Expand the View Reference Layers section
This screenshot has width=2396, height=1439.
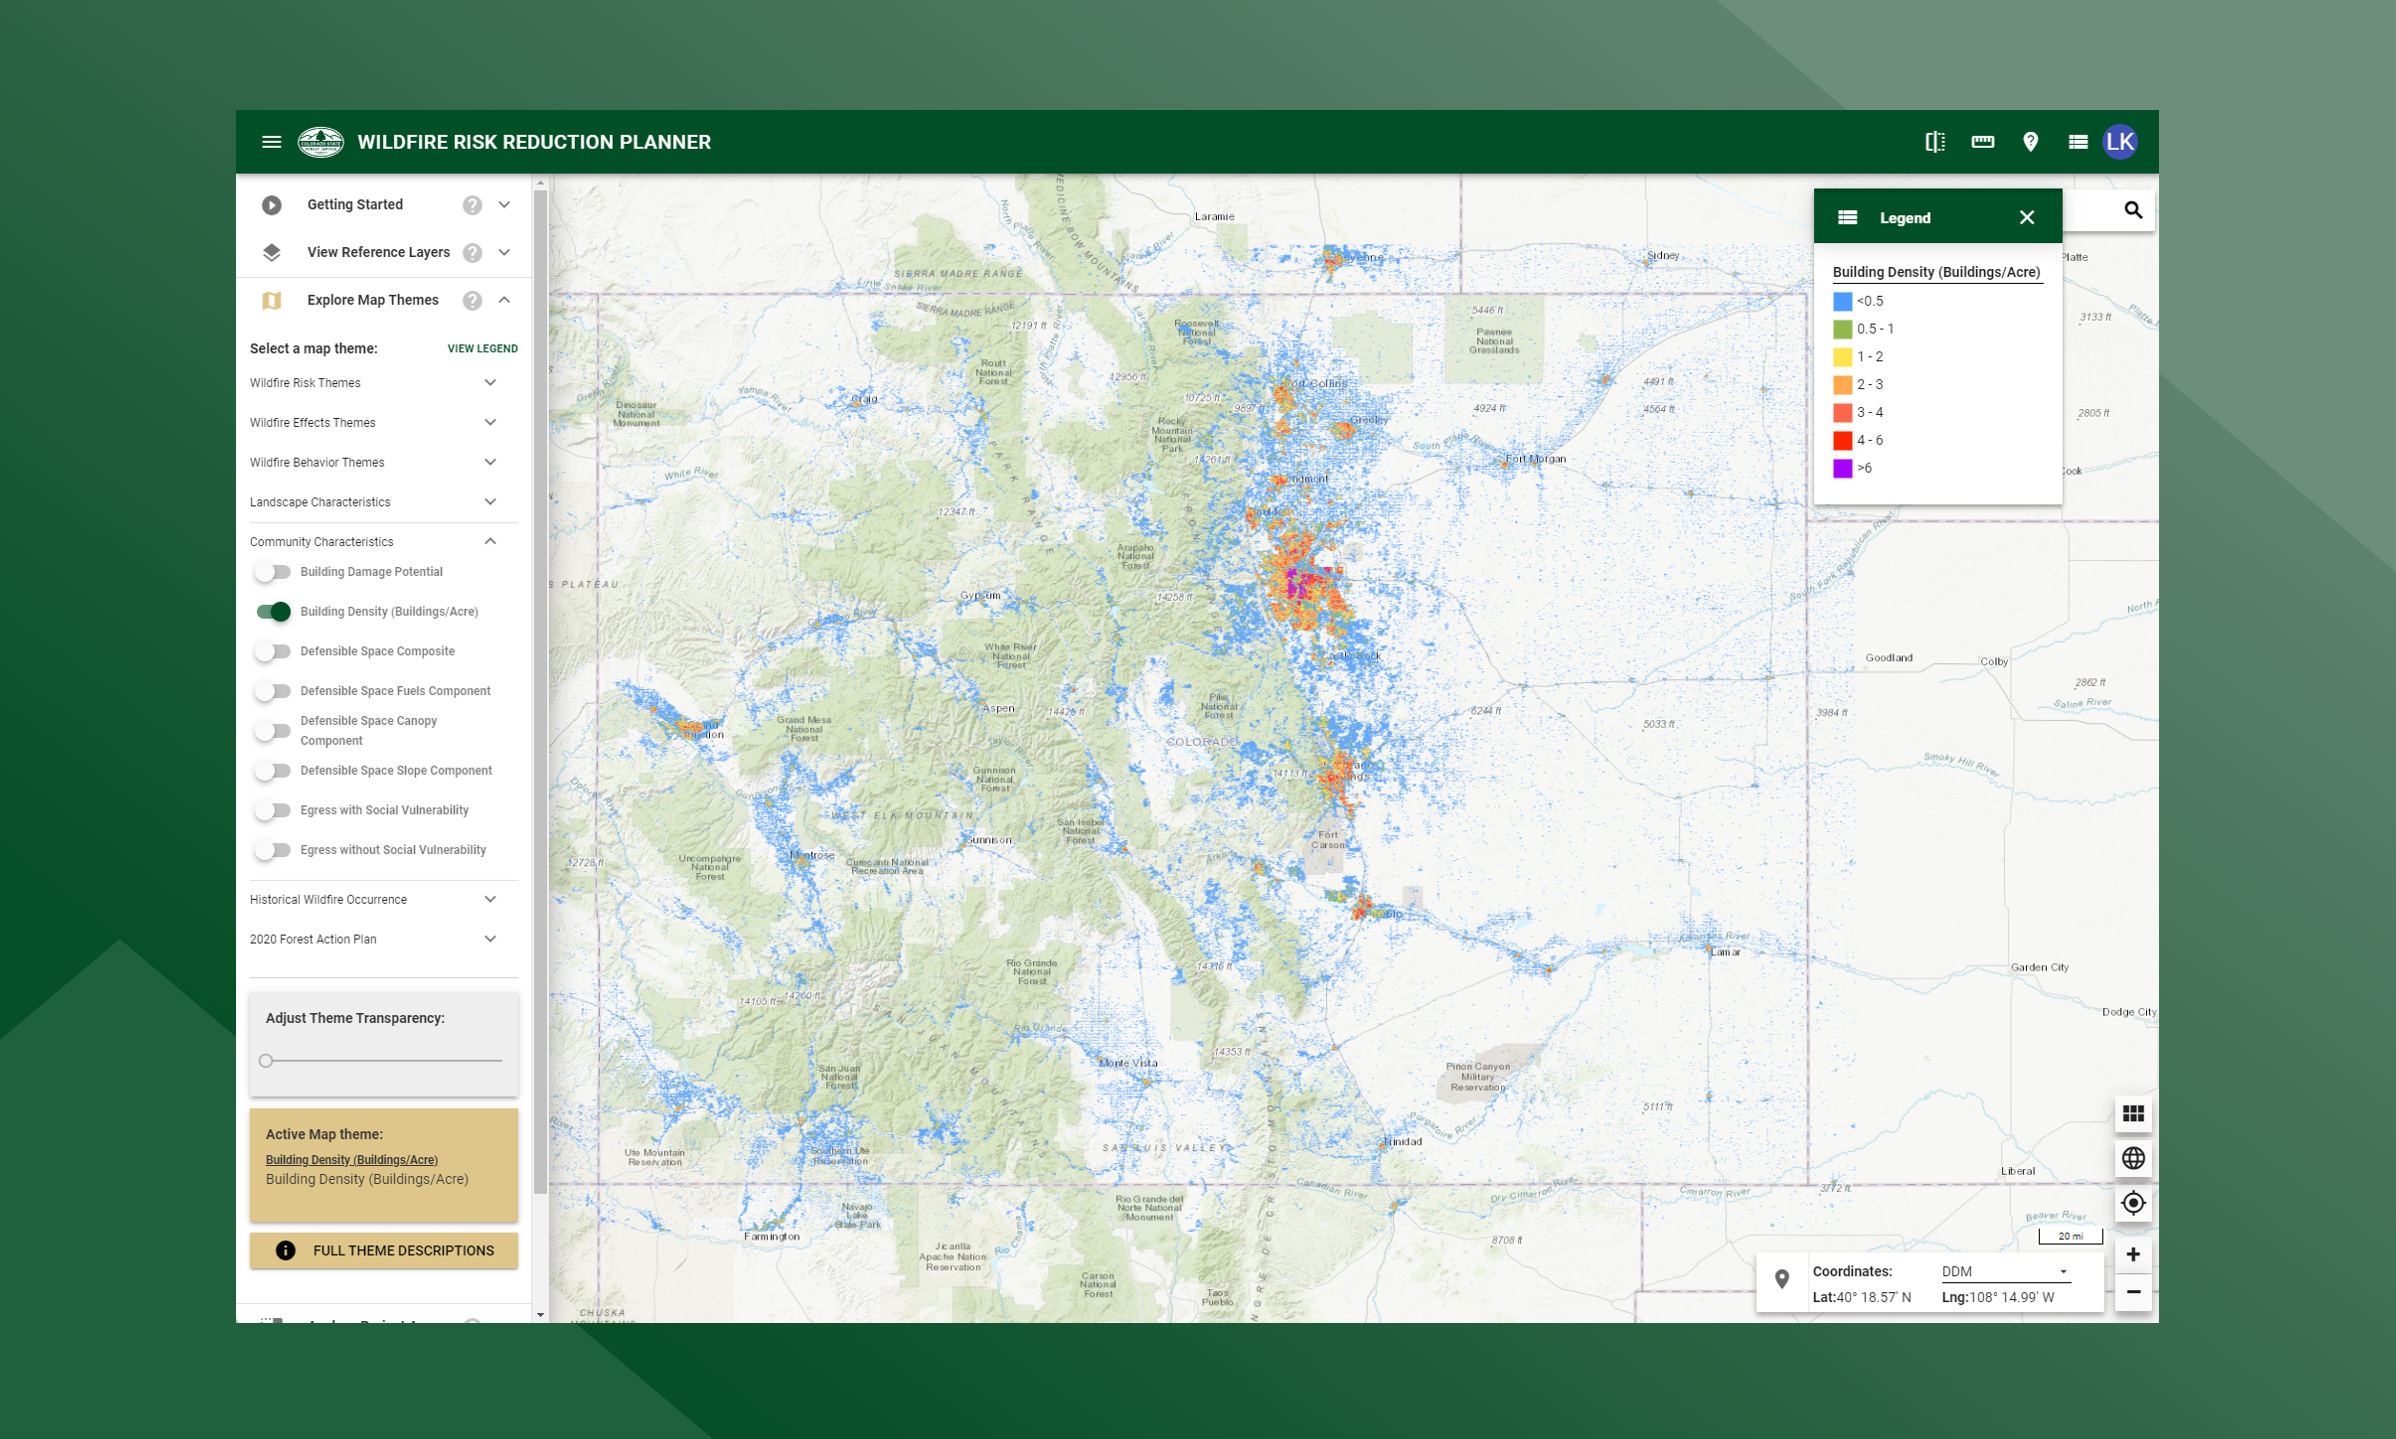pos(505,252)
